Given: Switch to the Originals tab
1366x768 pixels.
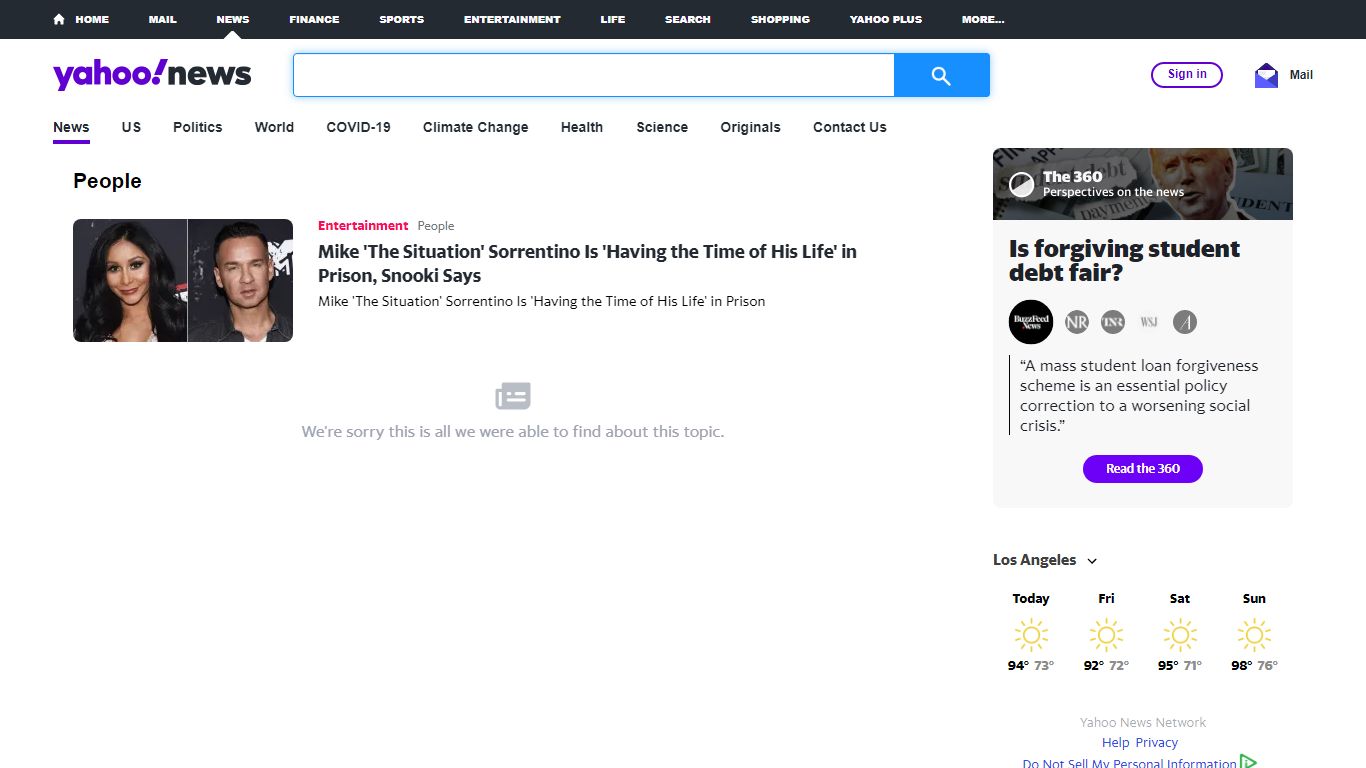Looking at the screenshot, I should click(750, 127).
